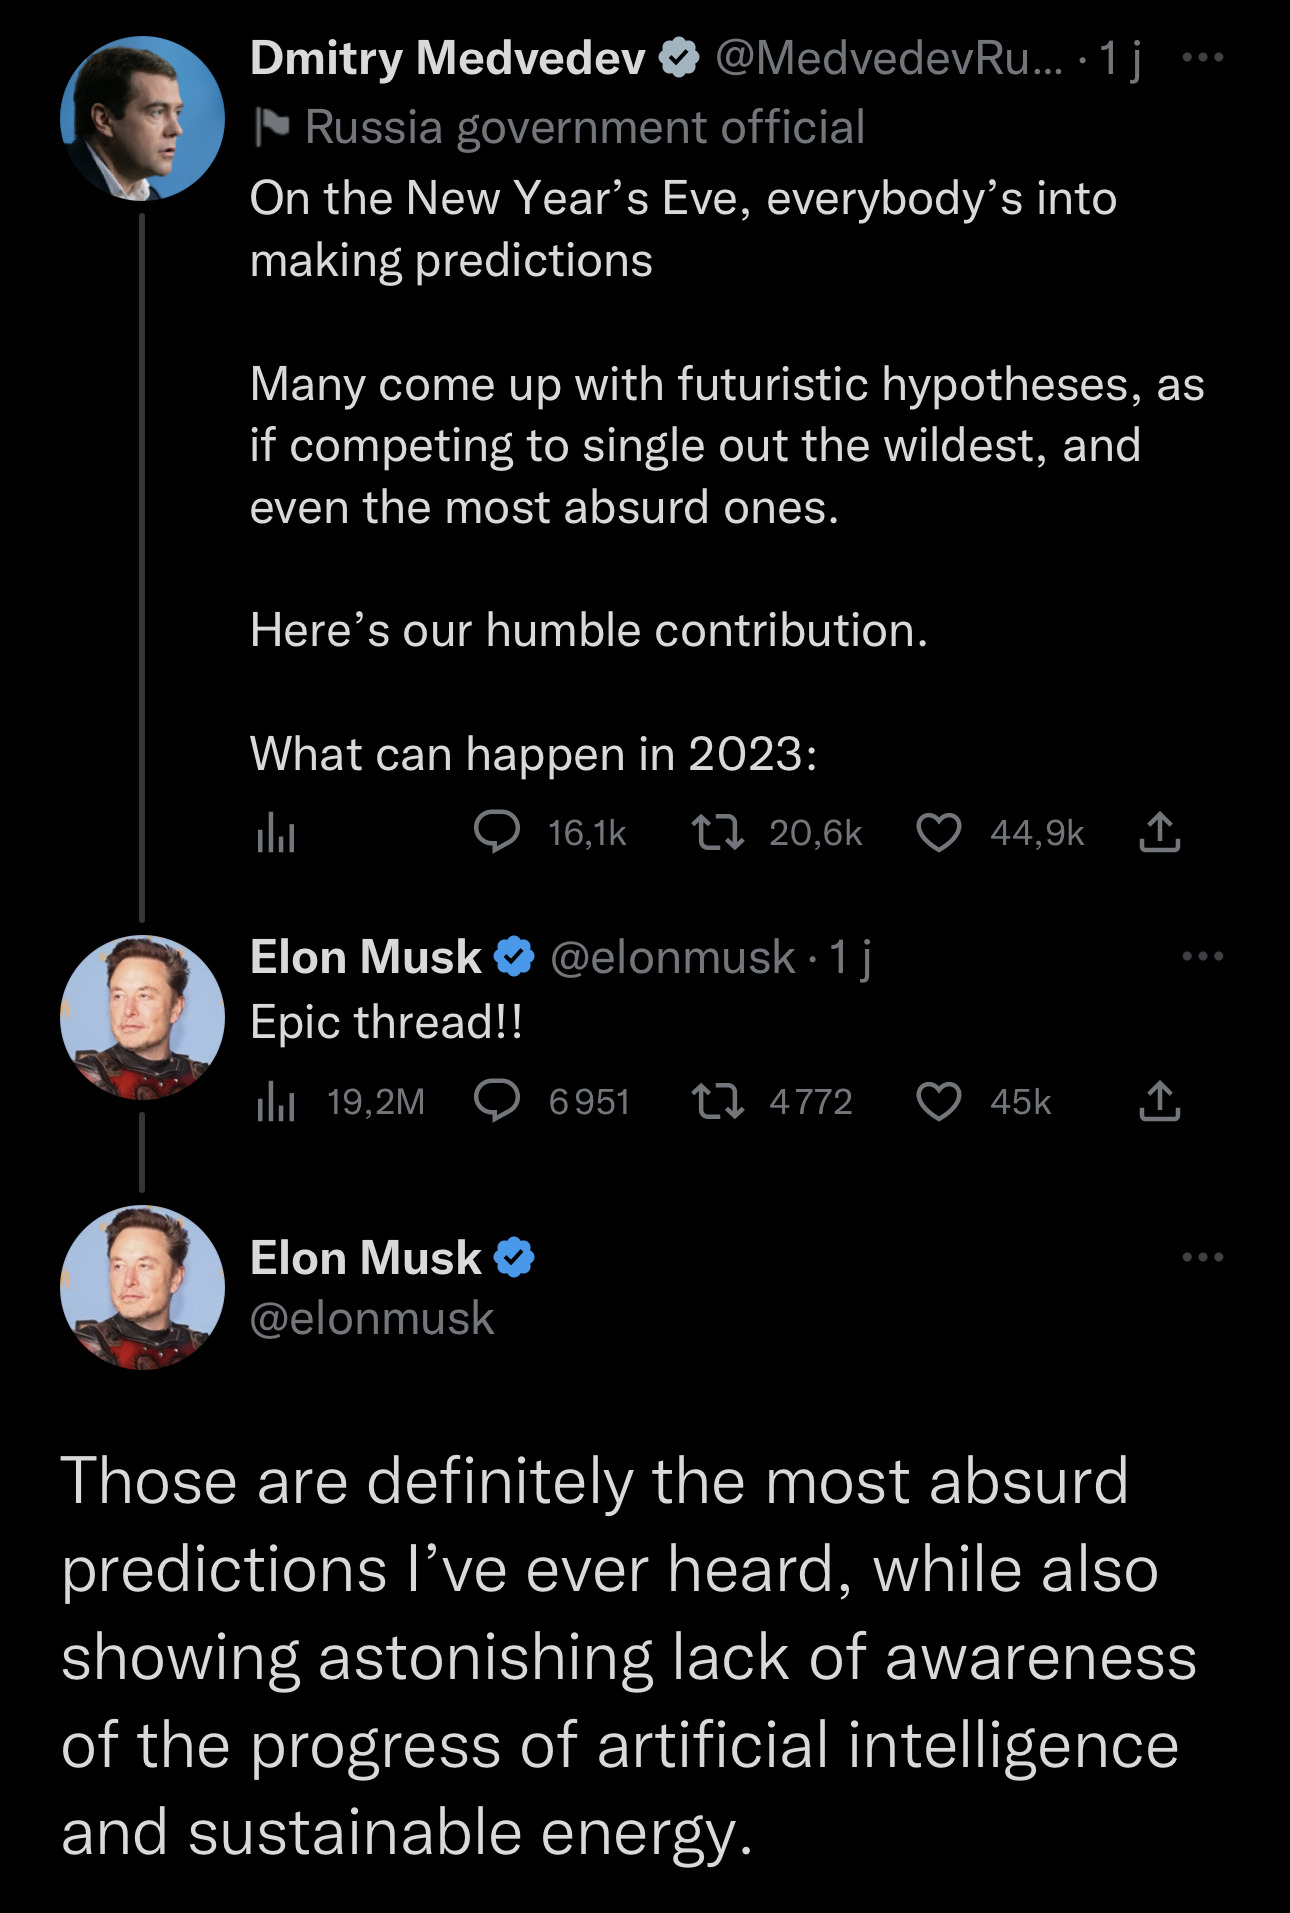
Task: Tap the 'Russia government official' label
Action: (584, 127)
